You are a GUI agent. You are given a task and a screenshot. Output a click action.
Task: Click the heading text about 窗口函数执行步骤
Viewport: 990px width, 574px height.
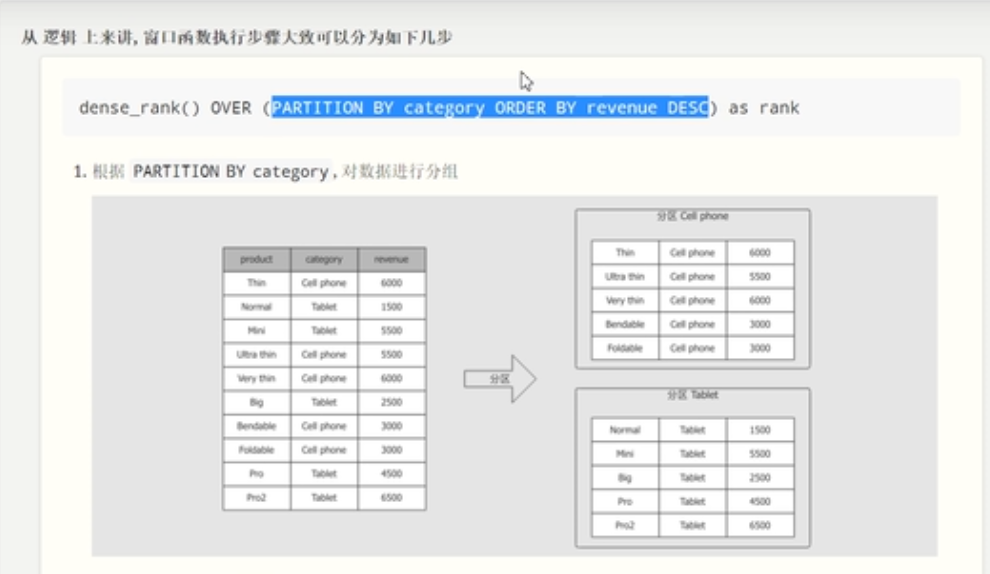[240, 38]
